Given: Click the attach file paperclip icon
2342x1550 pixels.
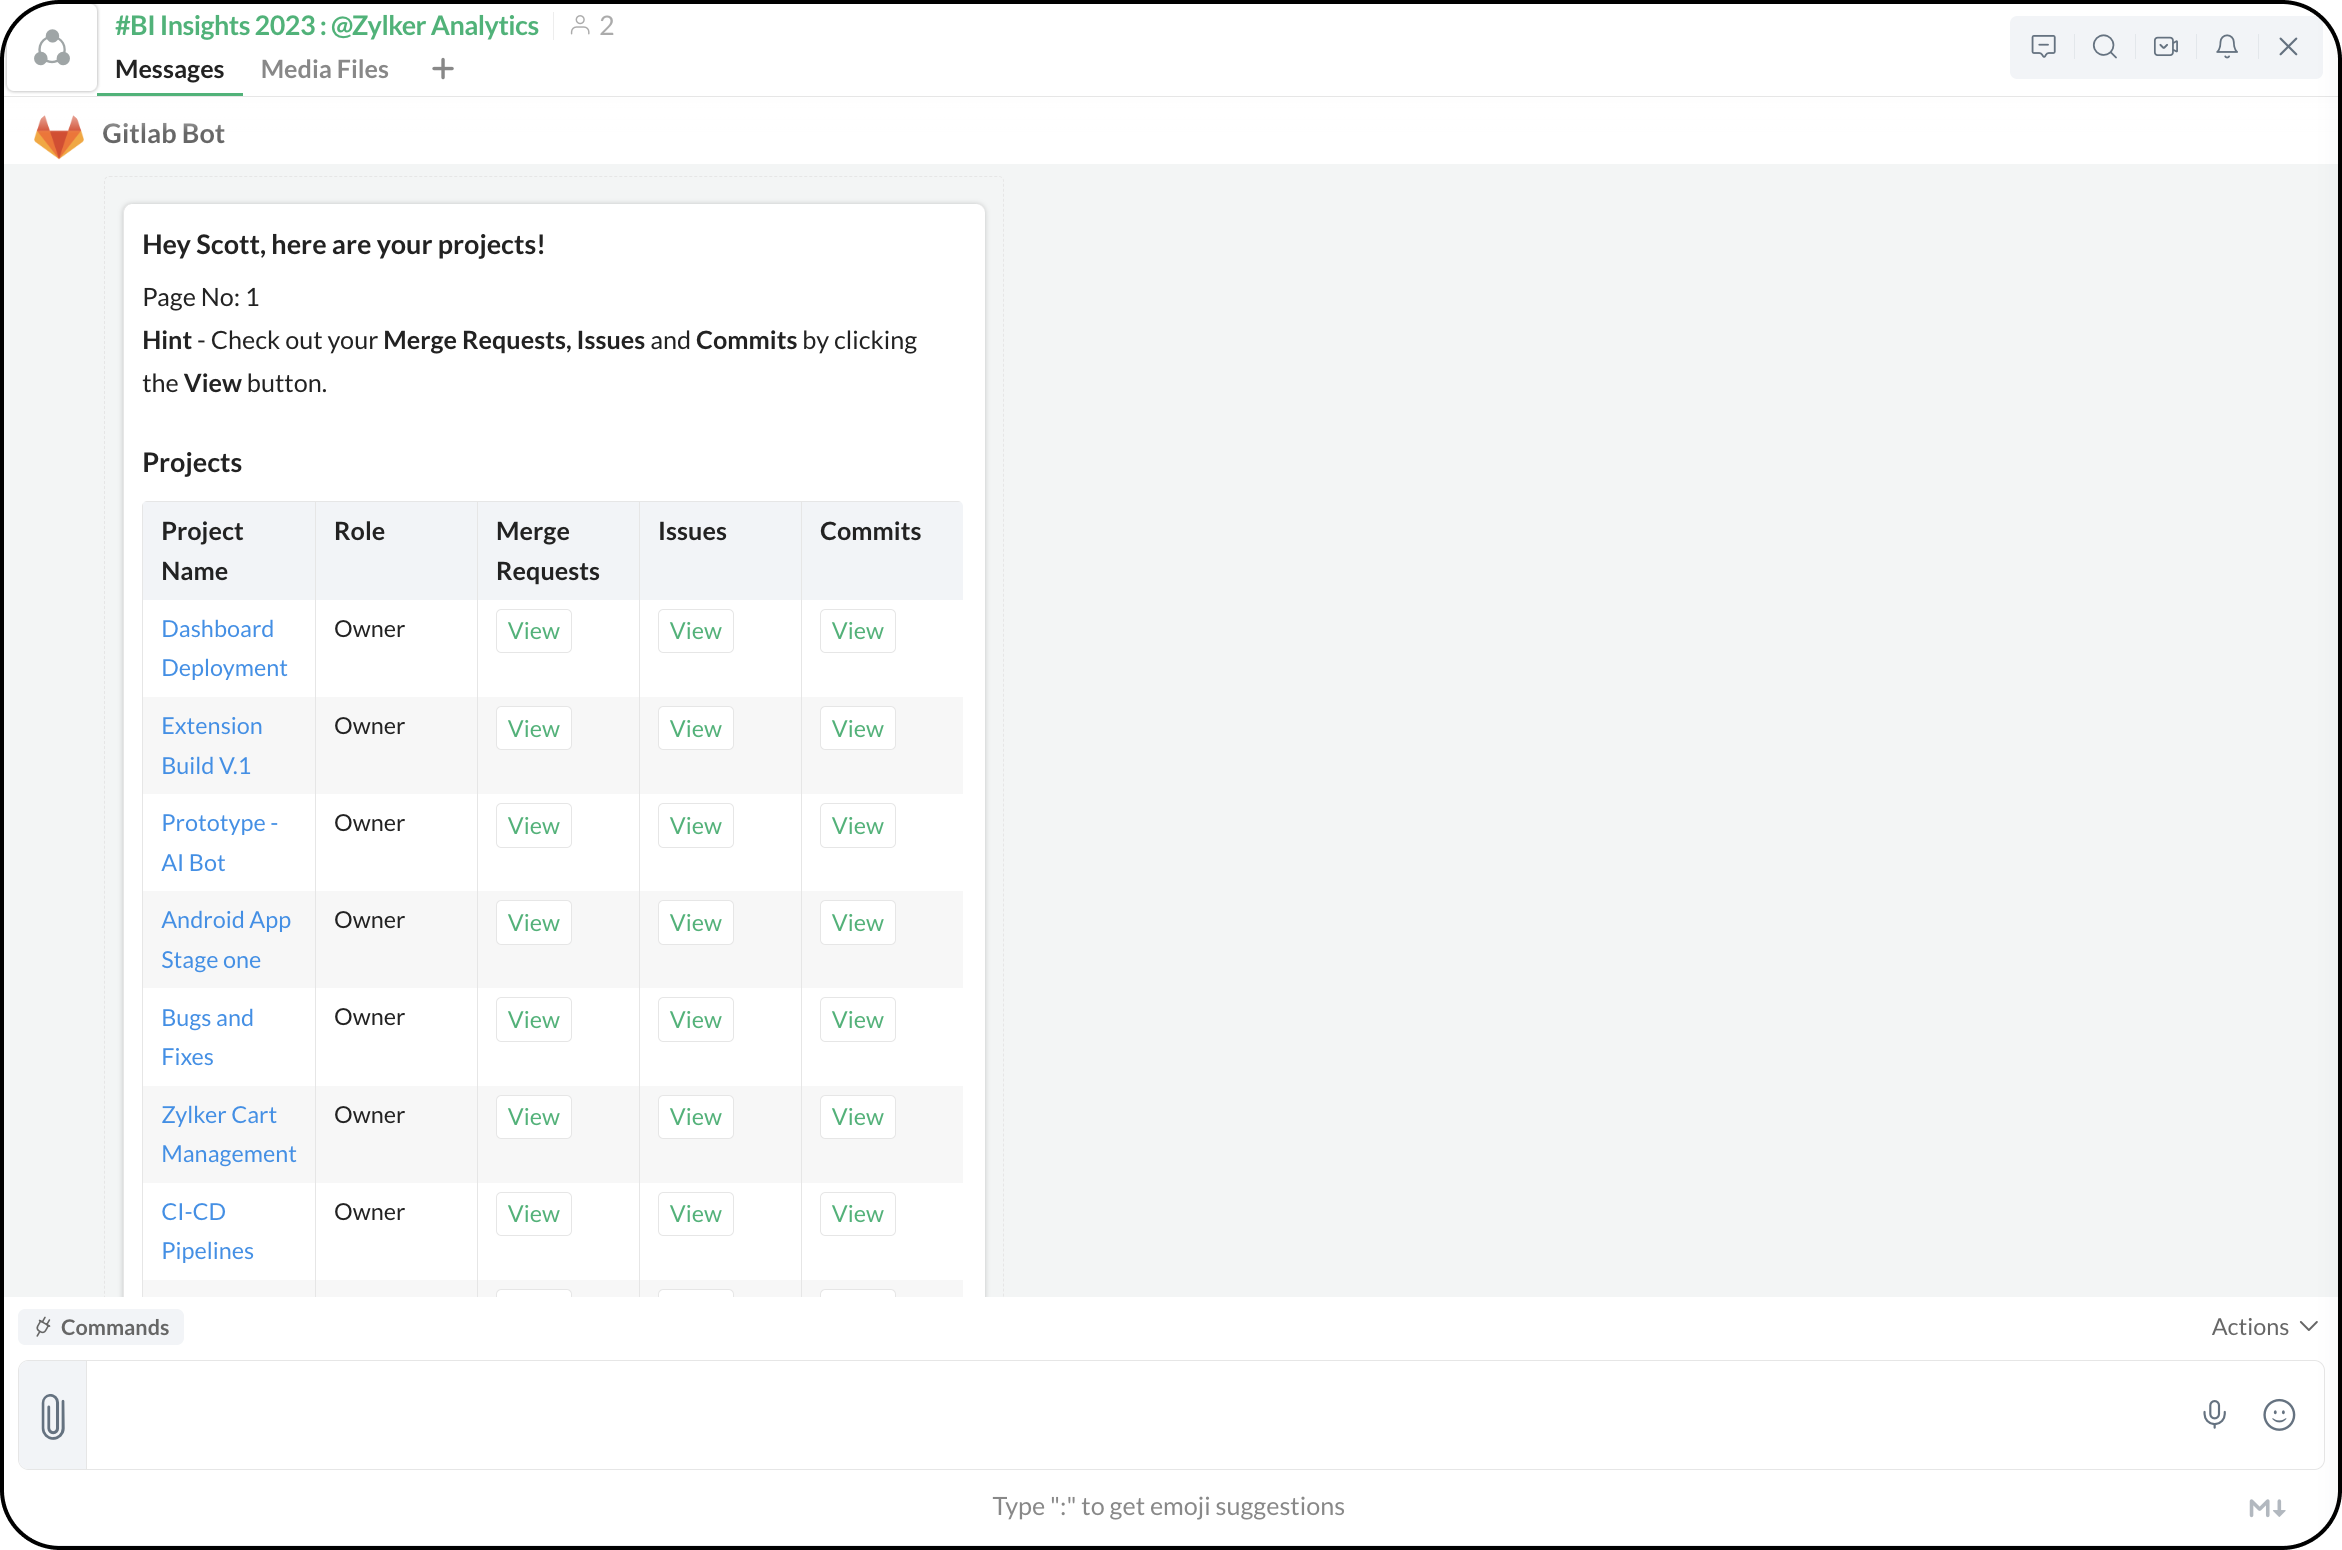Looking at the screenshot, I should coord(53,1416).
